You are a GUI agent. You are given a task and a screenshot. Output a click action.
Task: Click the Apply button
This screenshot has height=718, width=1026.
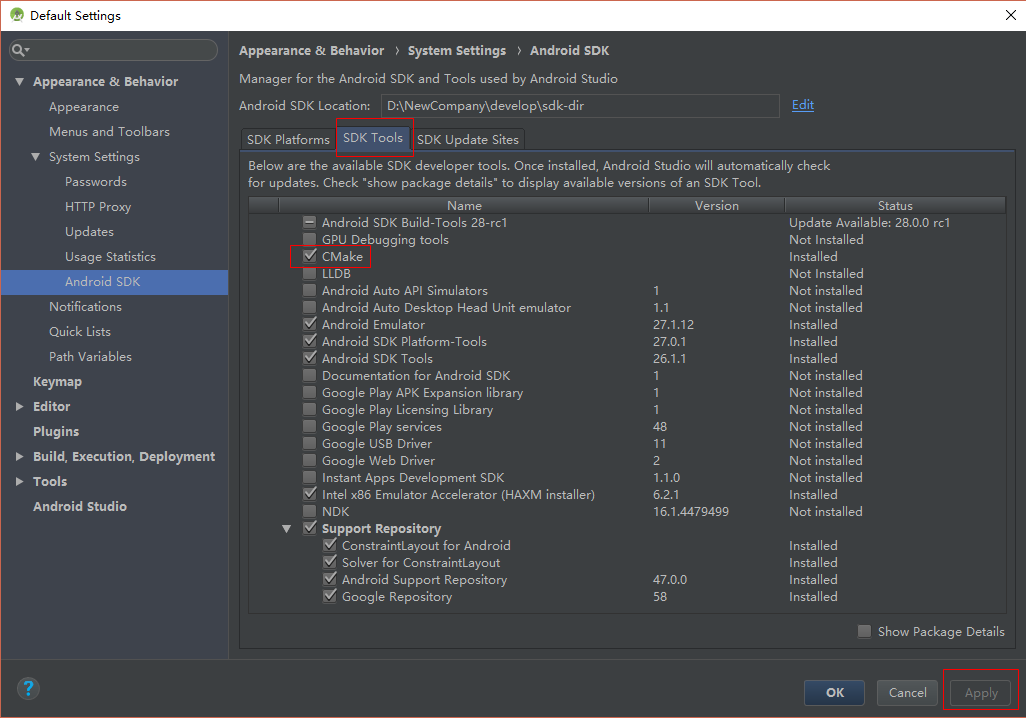click(981, 692)
